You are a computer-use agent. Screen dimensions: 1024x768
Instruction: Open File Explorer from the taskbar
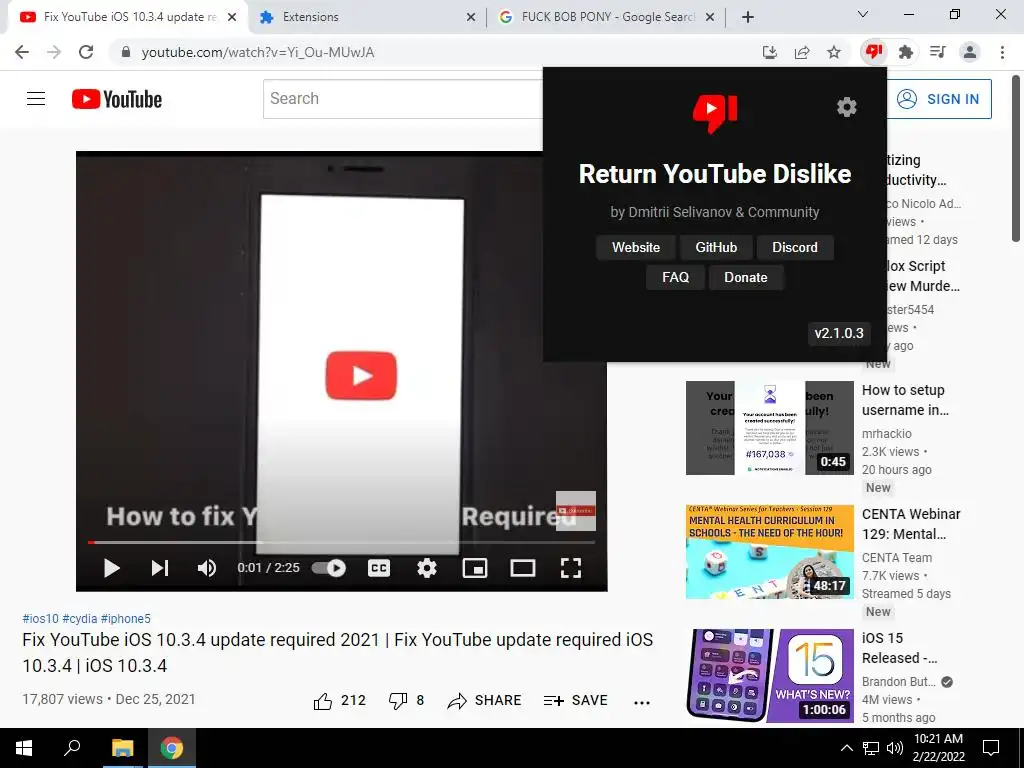(122, 748)
